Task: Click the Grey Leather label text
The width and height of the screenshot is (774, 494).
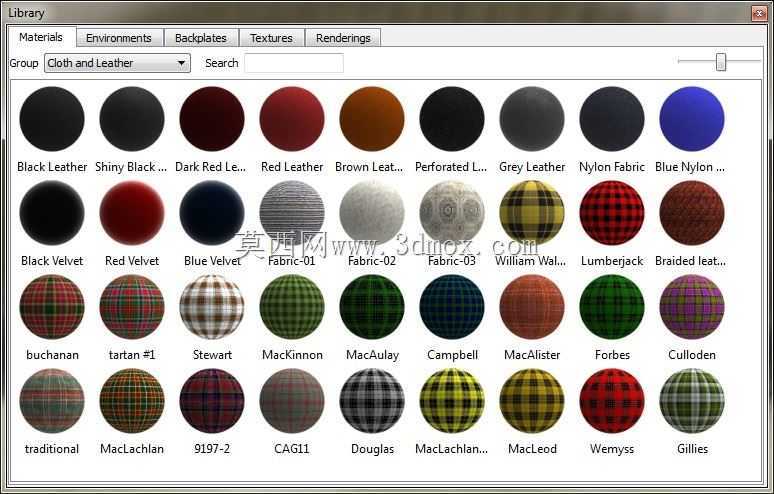Action: pyautogui.click(x=532, y=167)
